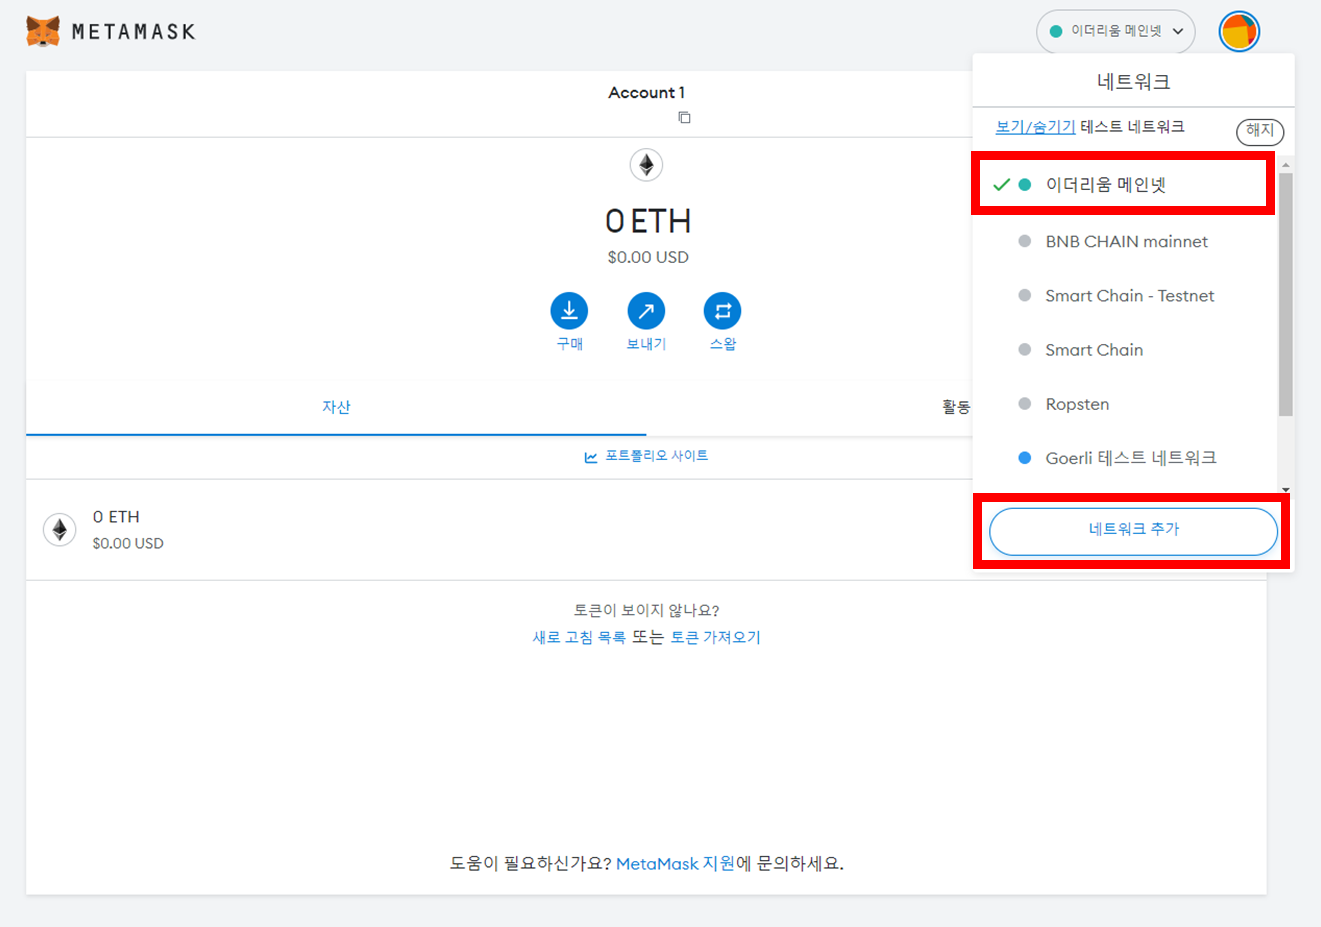Open the 토큰 가져오기 link
1321x927 pixels.
click(715, 638)
